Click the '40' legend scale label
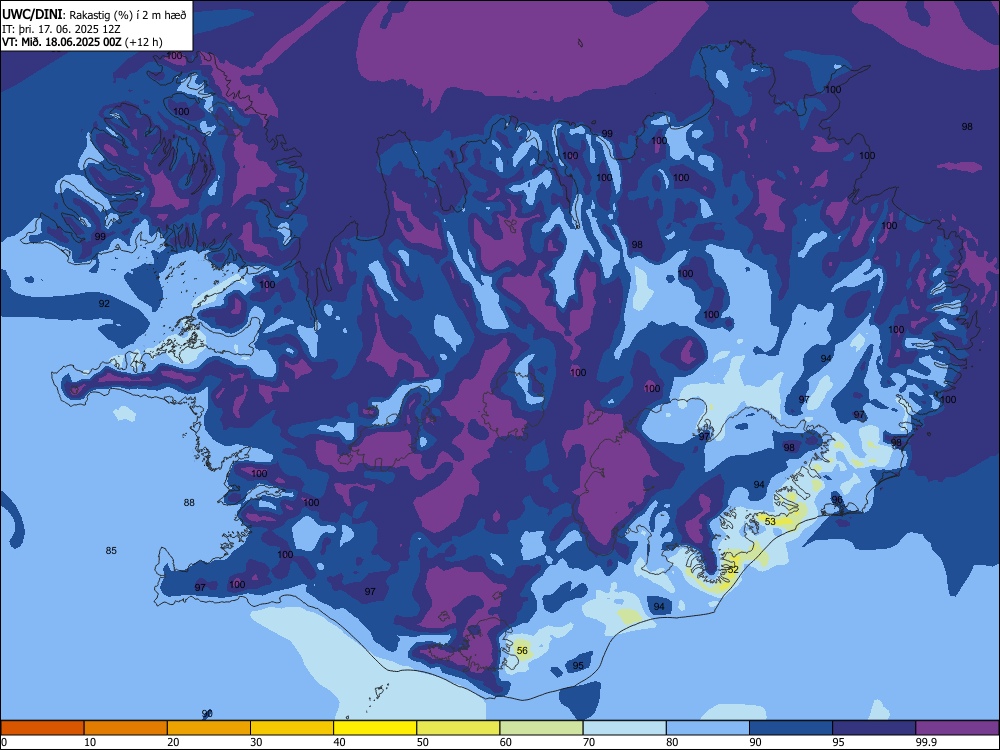The image size is (1000, 750). click(x=339, y=742)
